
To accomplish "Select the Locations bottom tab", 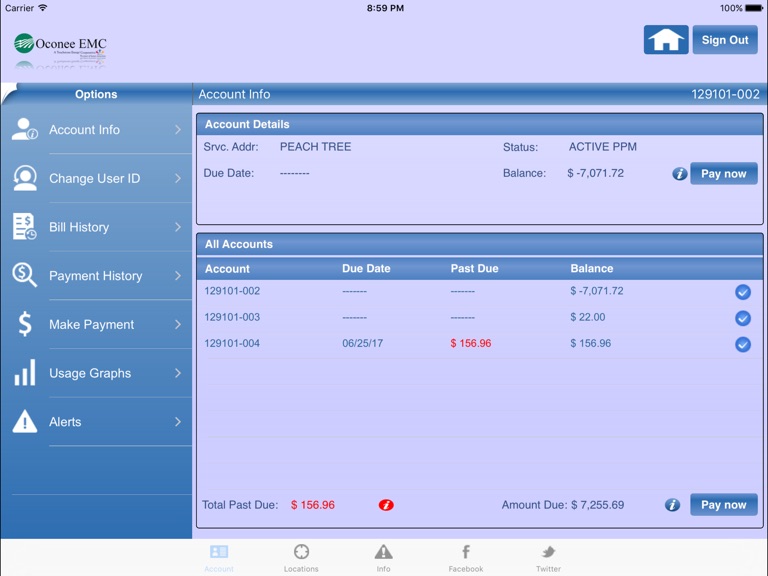I will coord(301,558).
